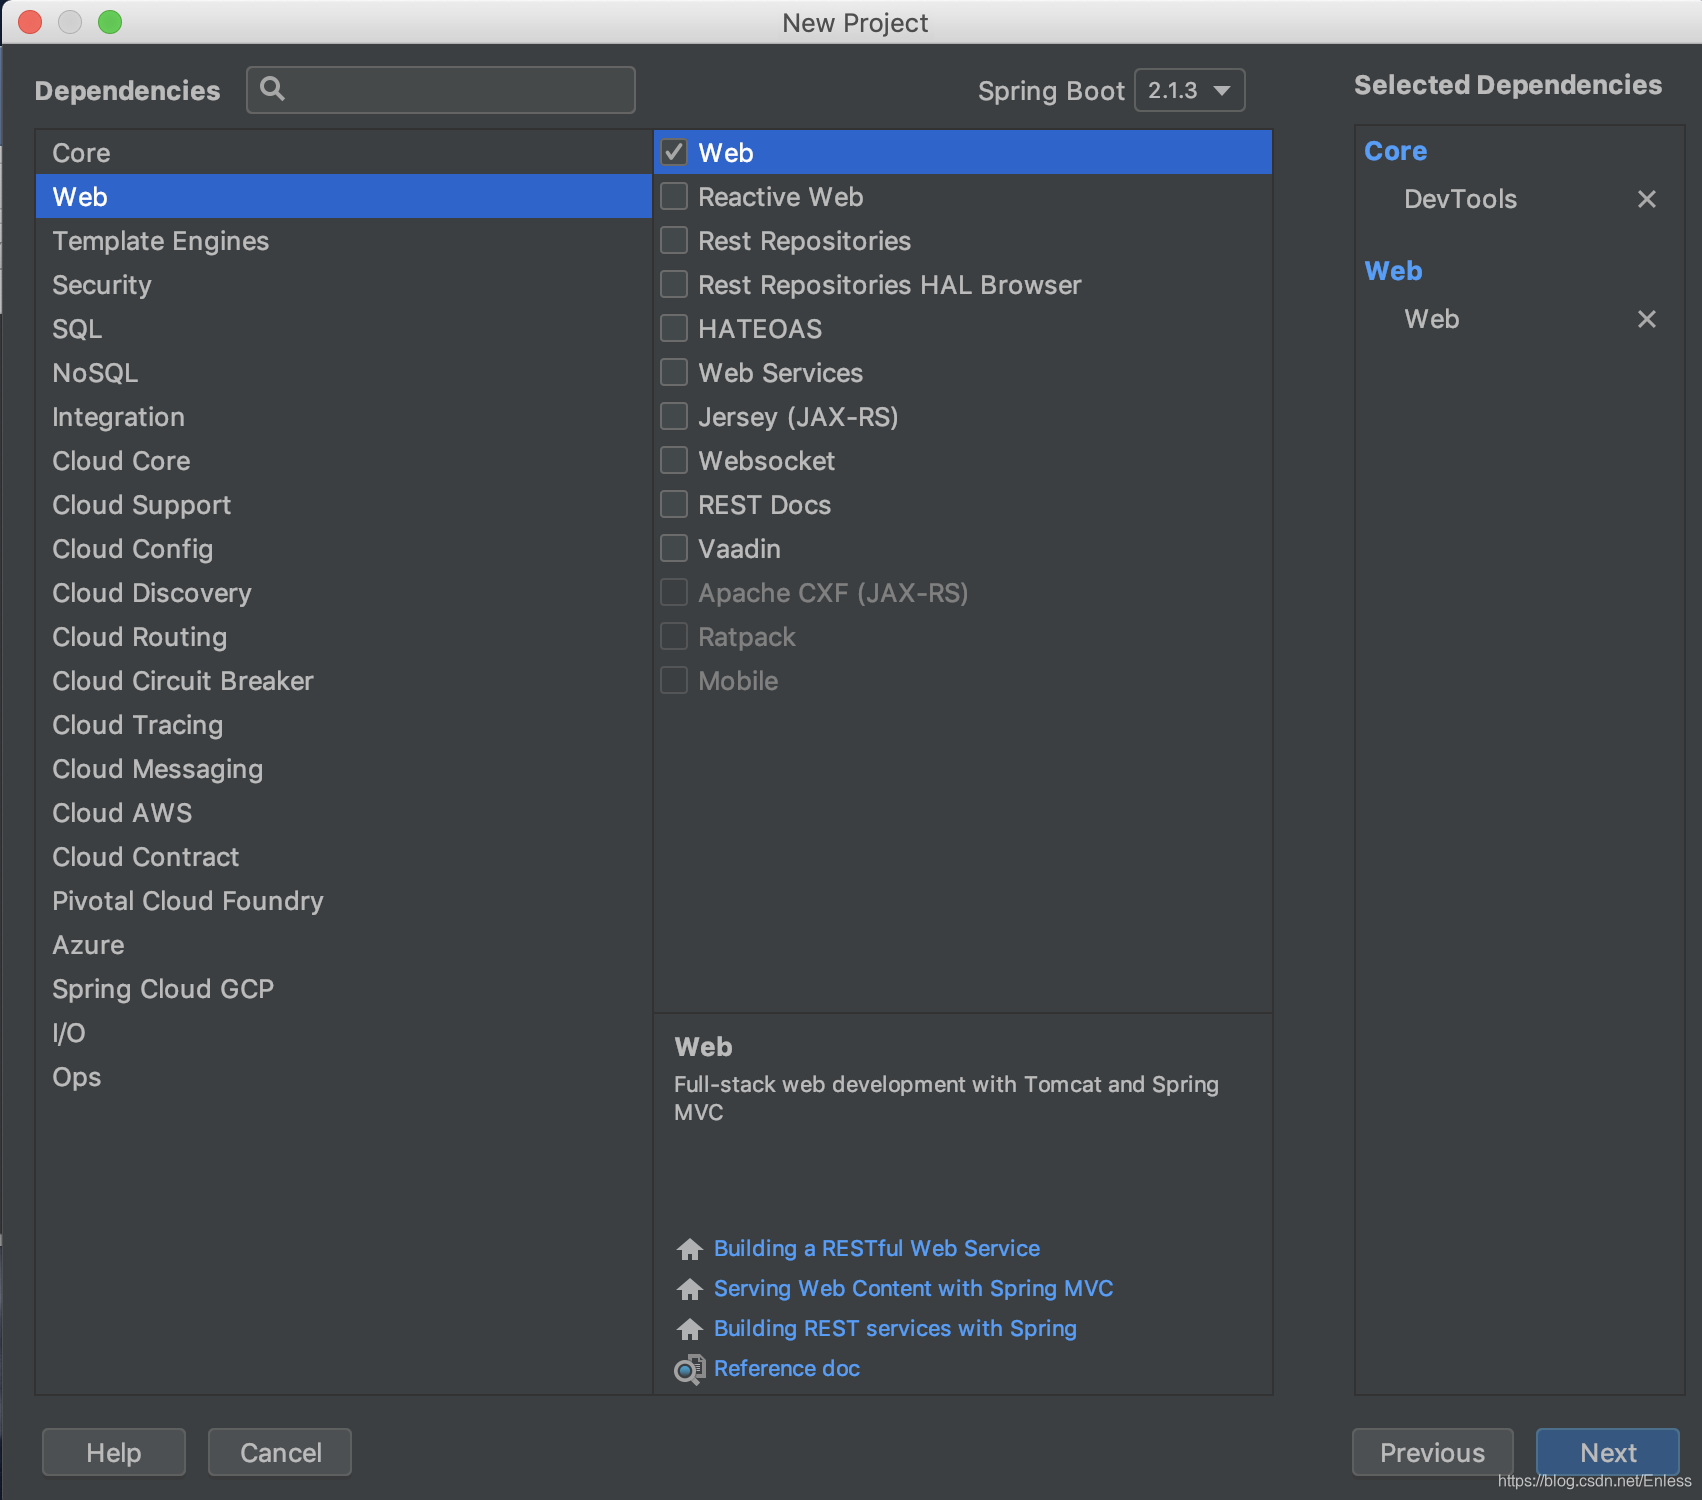Select the Integration category
The image size is (1702, 1500).
click(x=344, y=417)
